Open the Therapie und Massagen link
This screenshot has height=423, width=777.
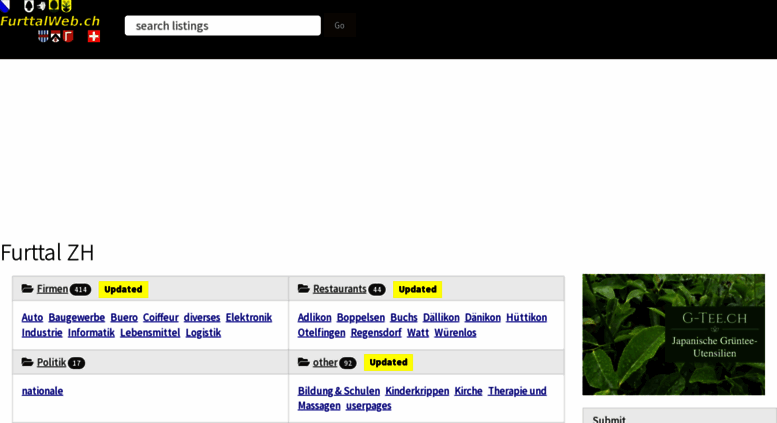(517, 391)
